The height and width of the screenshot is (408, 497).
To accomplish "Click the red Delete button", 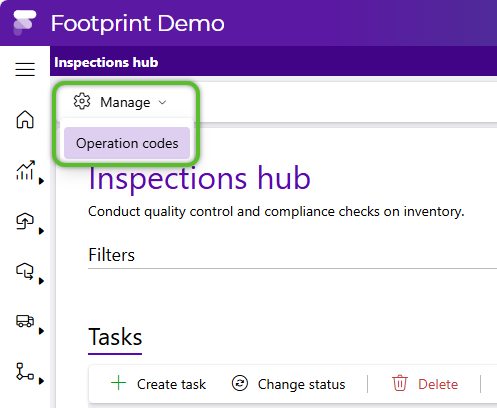I will [425, 384].
